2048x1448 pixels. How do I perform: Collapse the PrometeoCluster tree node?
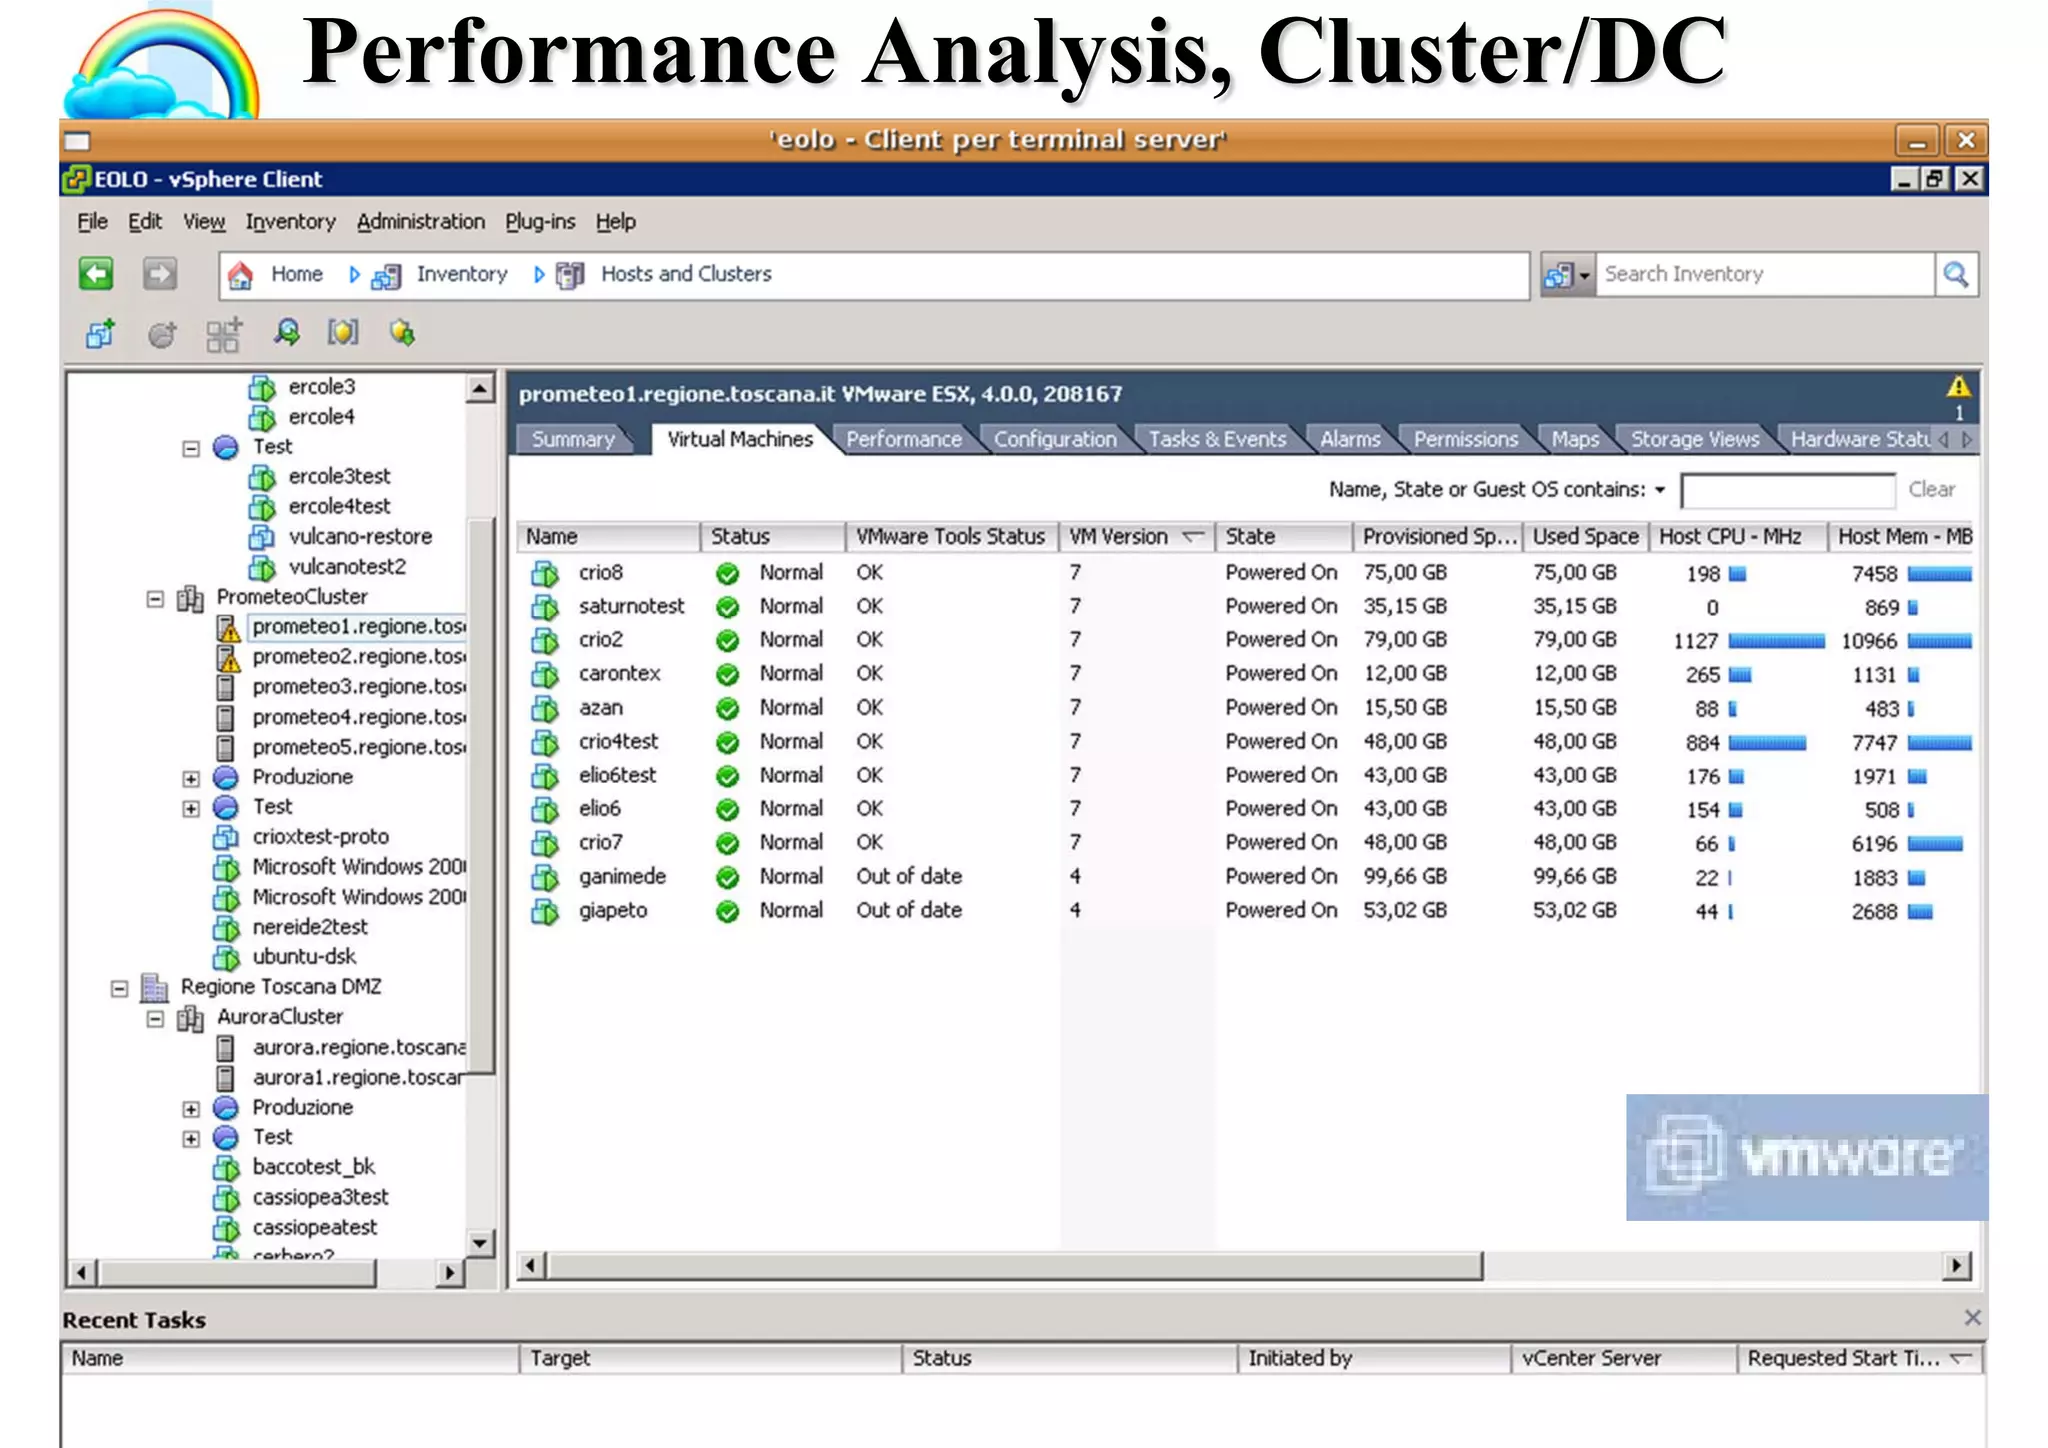click(x=155, y=598)
